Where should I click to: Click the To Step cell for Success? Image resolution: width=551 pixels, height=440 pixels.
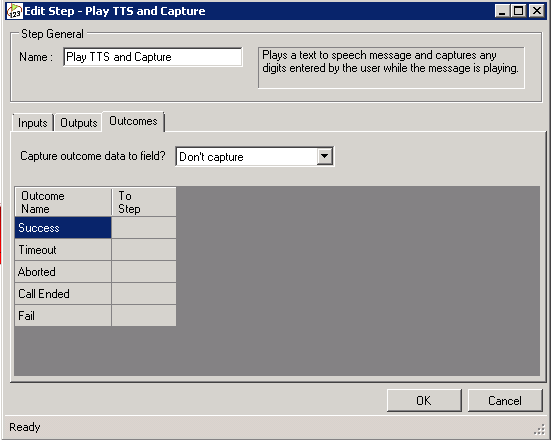(x=144, y=228)
